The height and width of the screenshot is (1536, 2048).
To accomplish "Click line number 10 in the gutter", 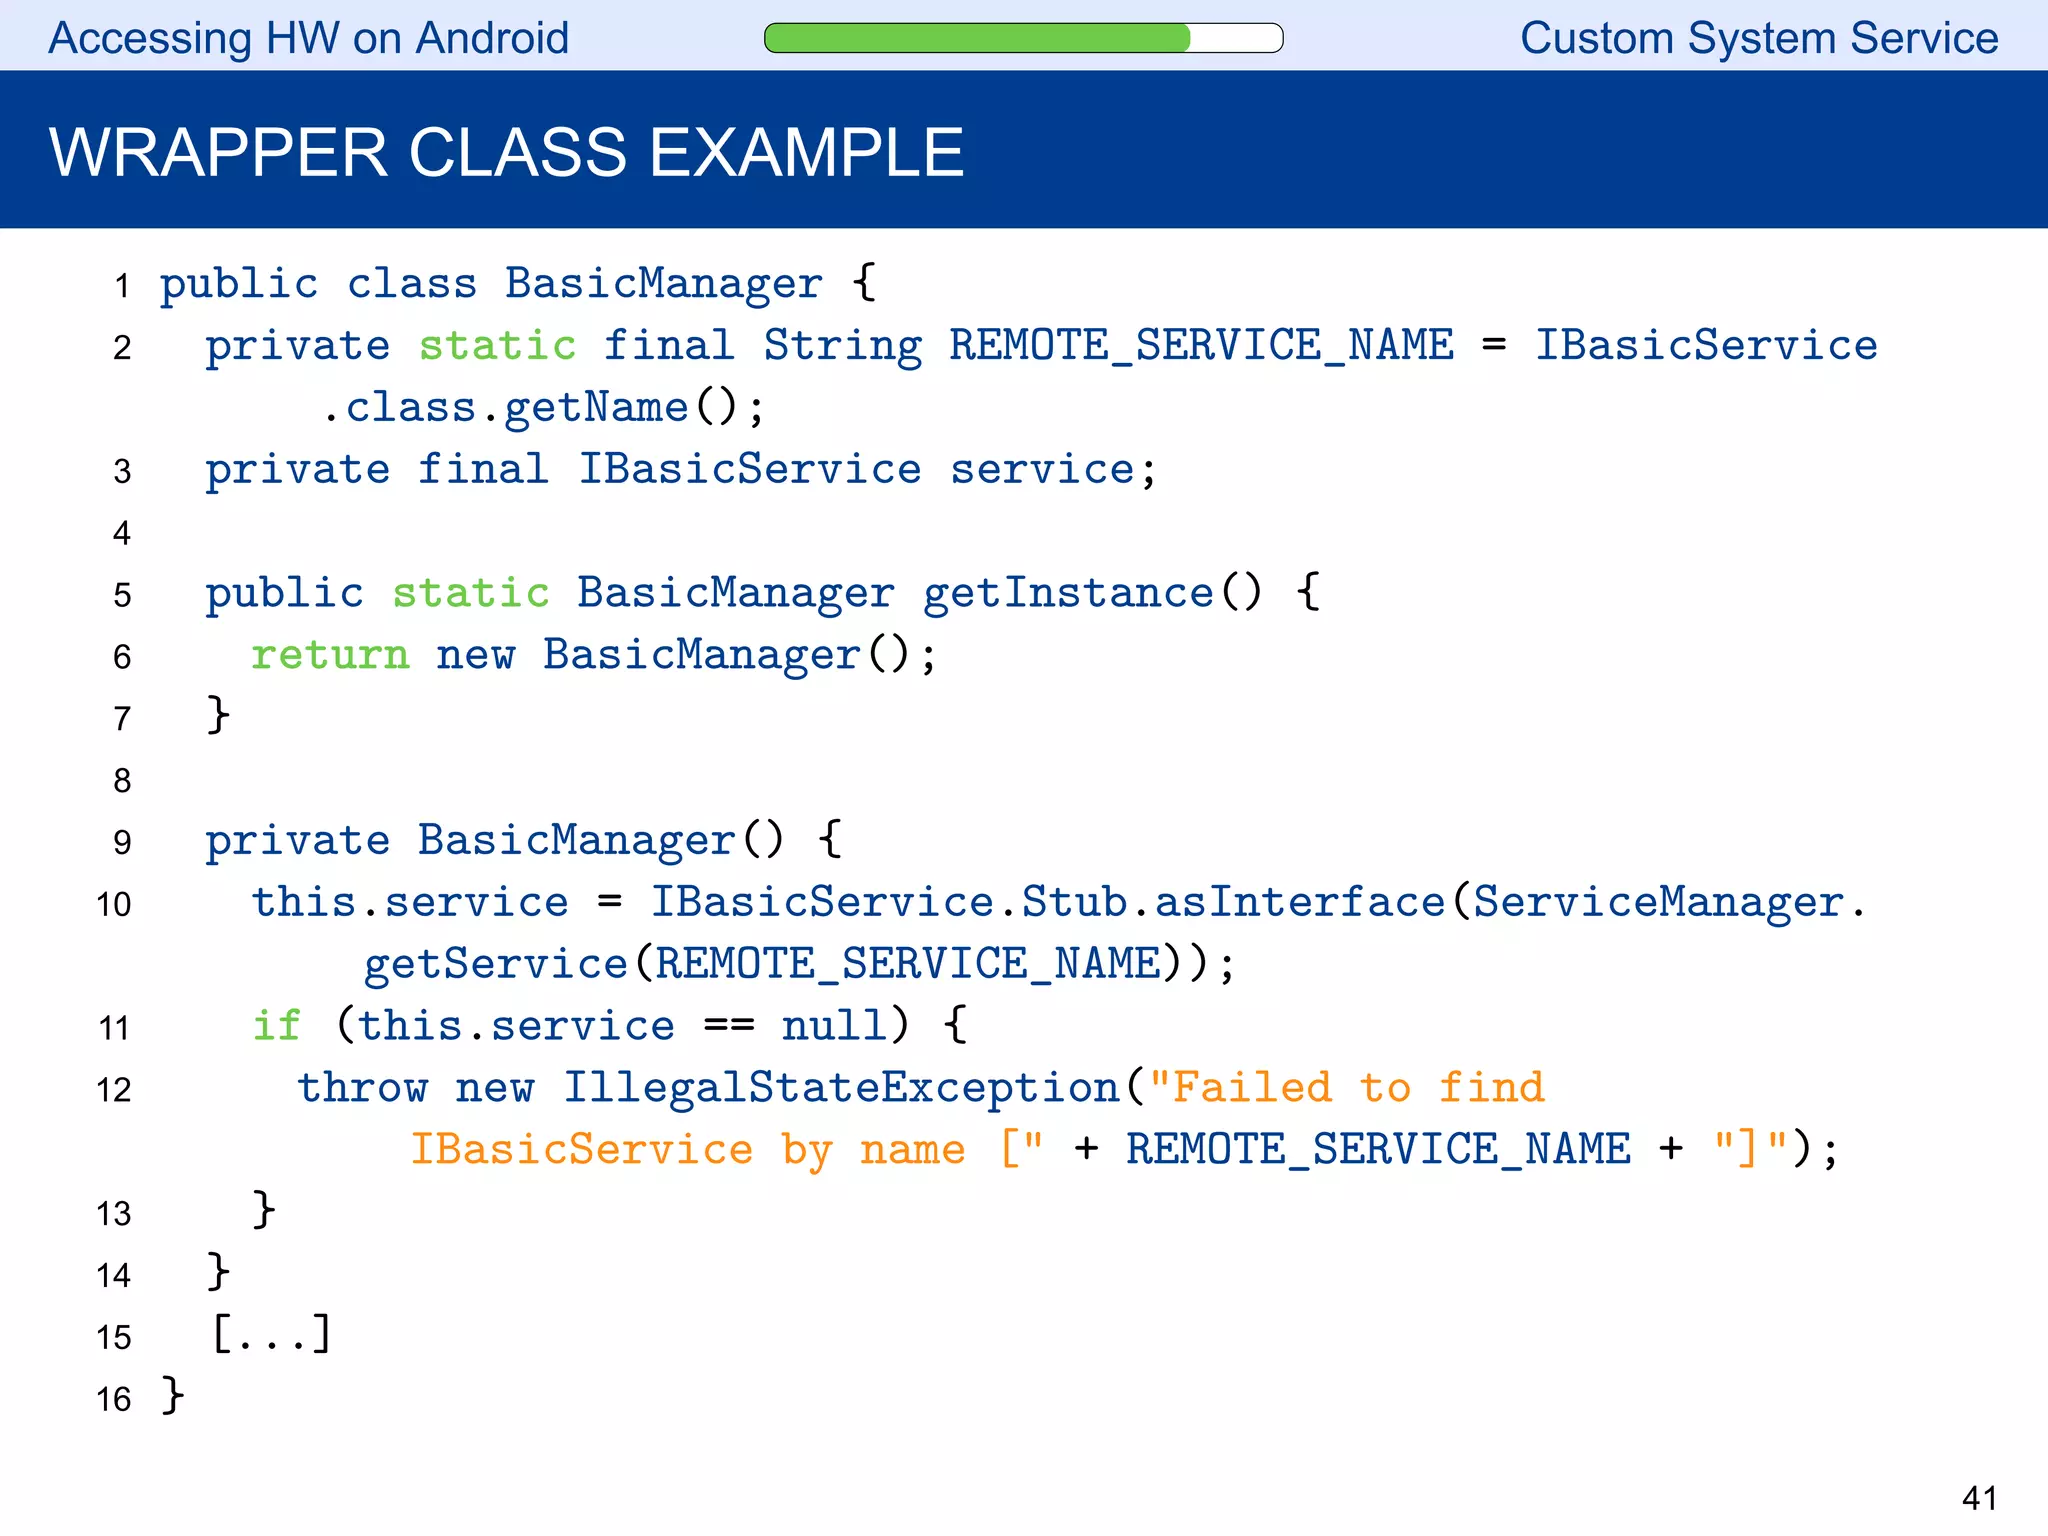I will [x=114, y=905].
